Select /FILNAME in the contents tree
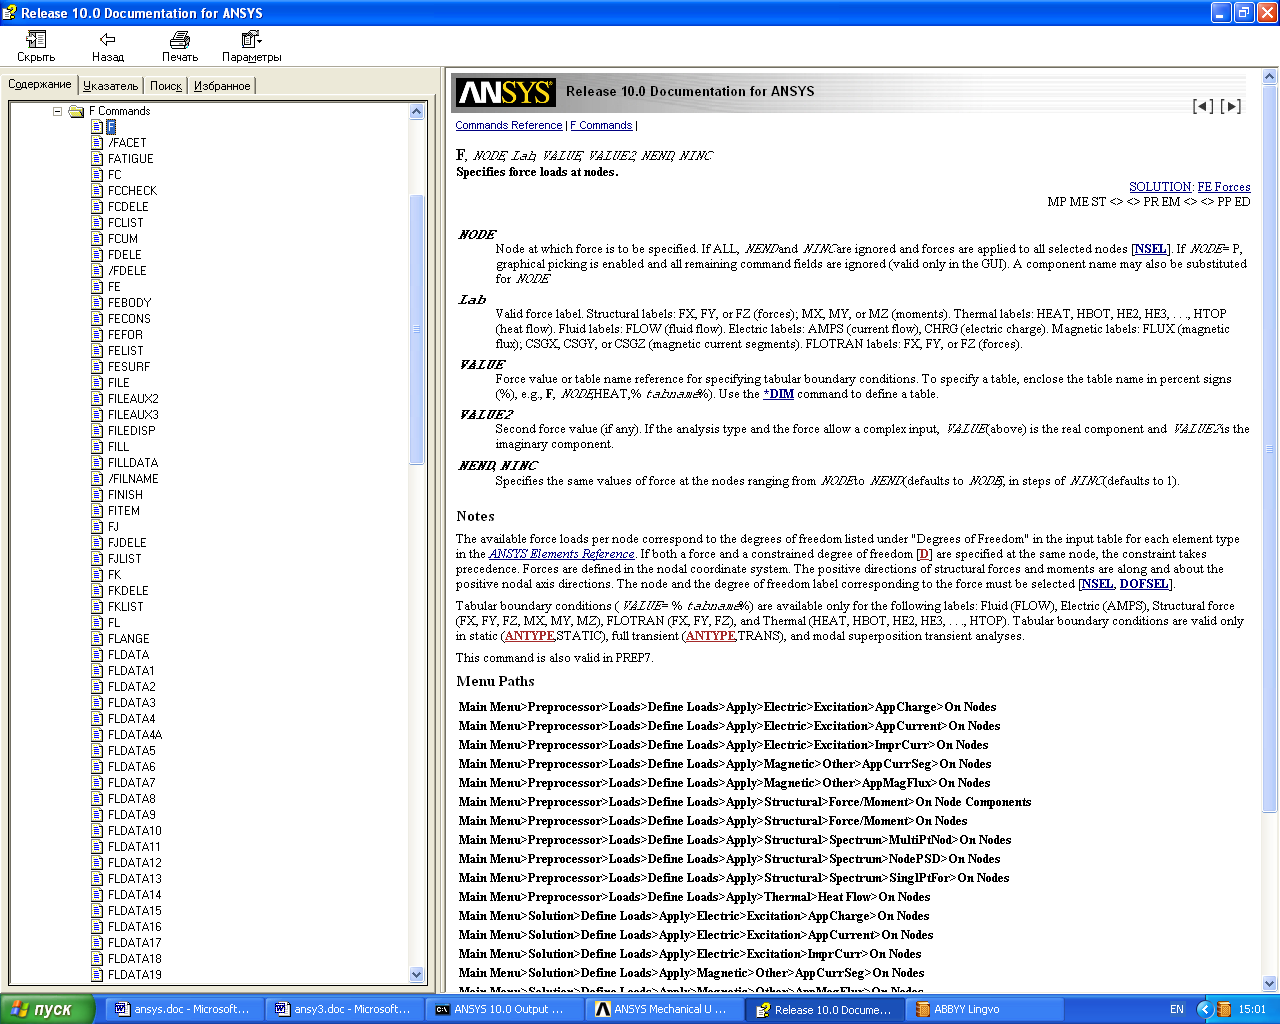Viewport: 1280px width, 1024px height. click(x=133, y=479)
